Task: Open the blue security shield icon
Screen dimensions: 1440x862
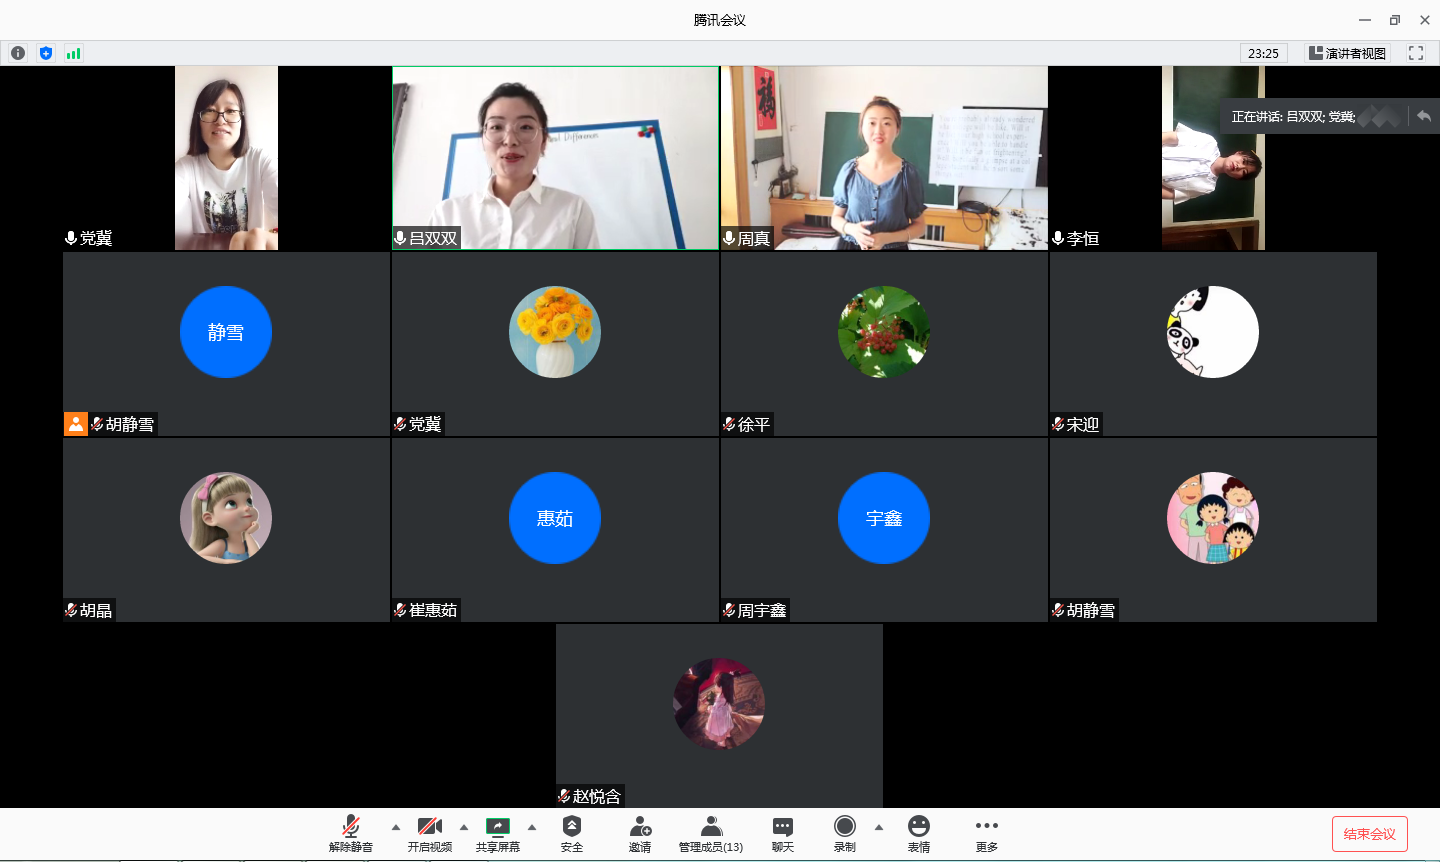Action: point(46,53)
